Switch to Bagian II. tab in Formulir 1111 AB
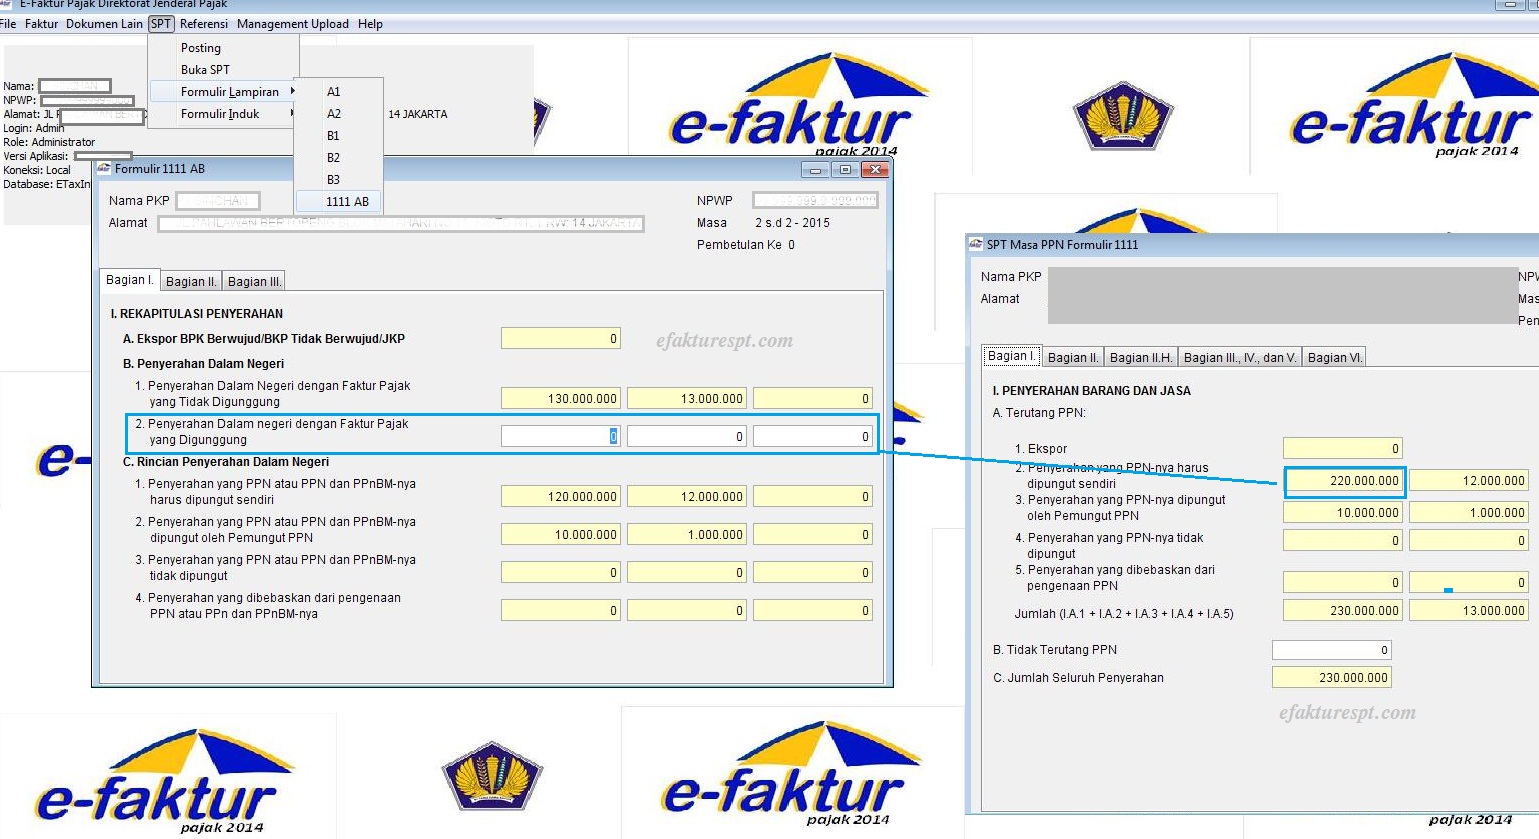This screenshot has height=839, width=1539. [191, 282]
